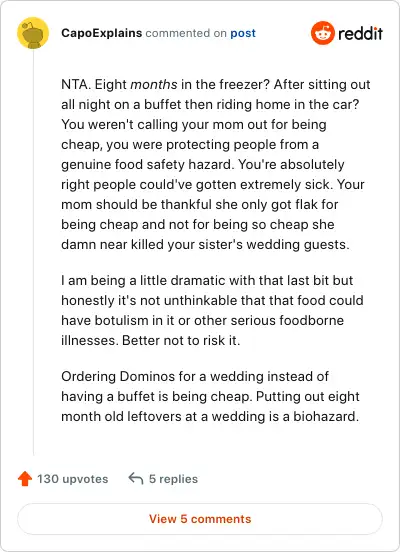The width and height of the screenshot is (400, 552).
Task: Open the "5 replies" label
Action: point(173,479)
